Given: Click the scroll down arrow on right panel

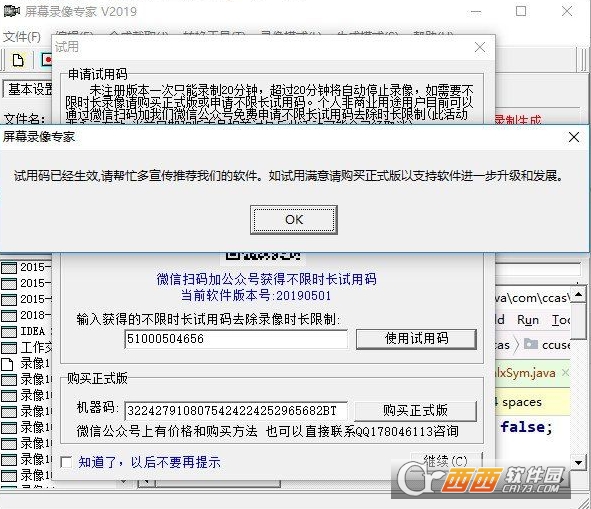Looking at the screenshot, I should tap(578, 462).
